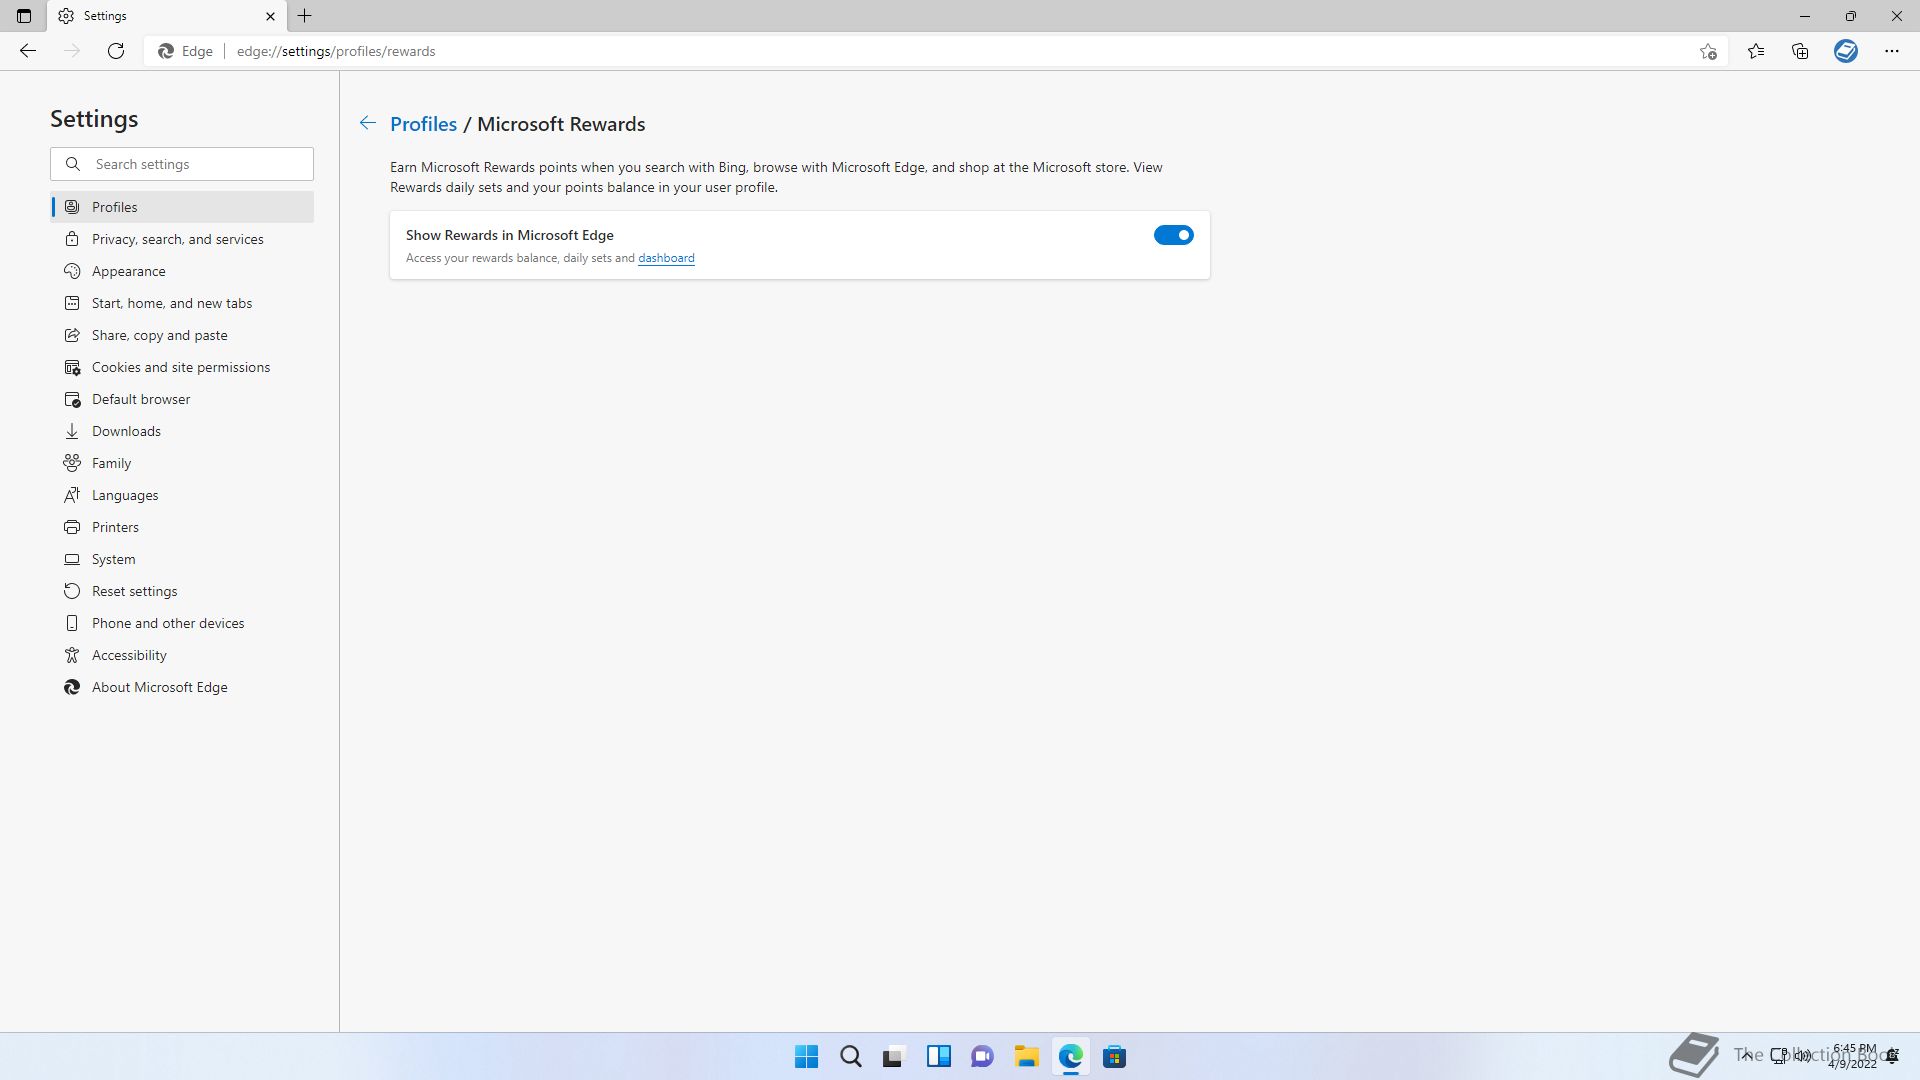This screenshot has height=1080, width=1920.
Task: Select Languages in settings sidebar
Action: (182, 495)
